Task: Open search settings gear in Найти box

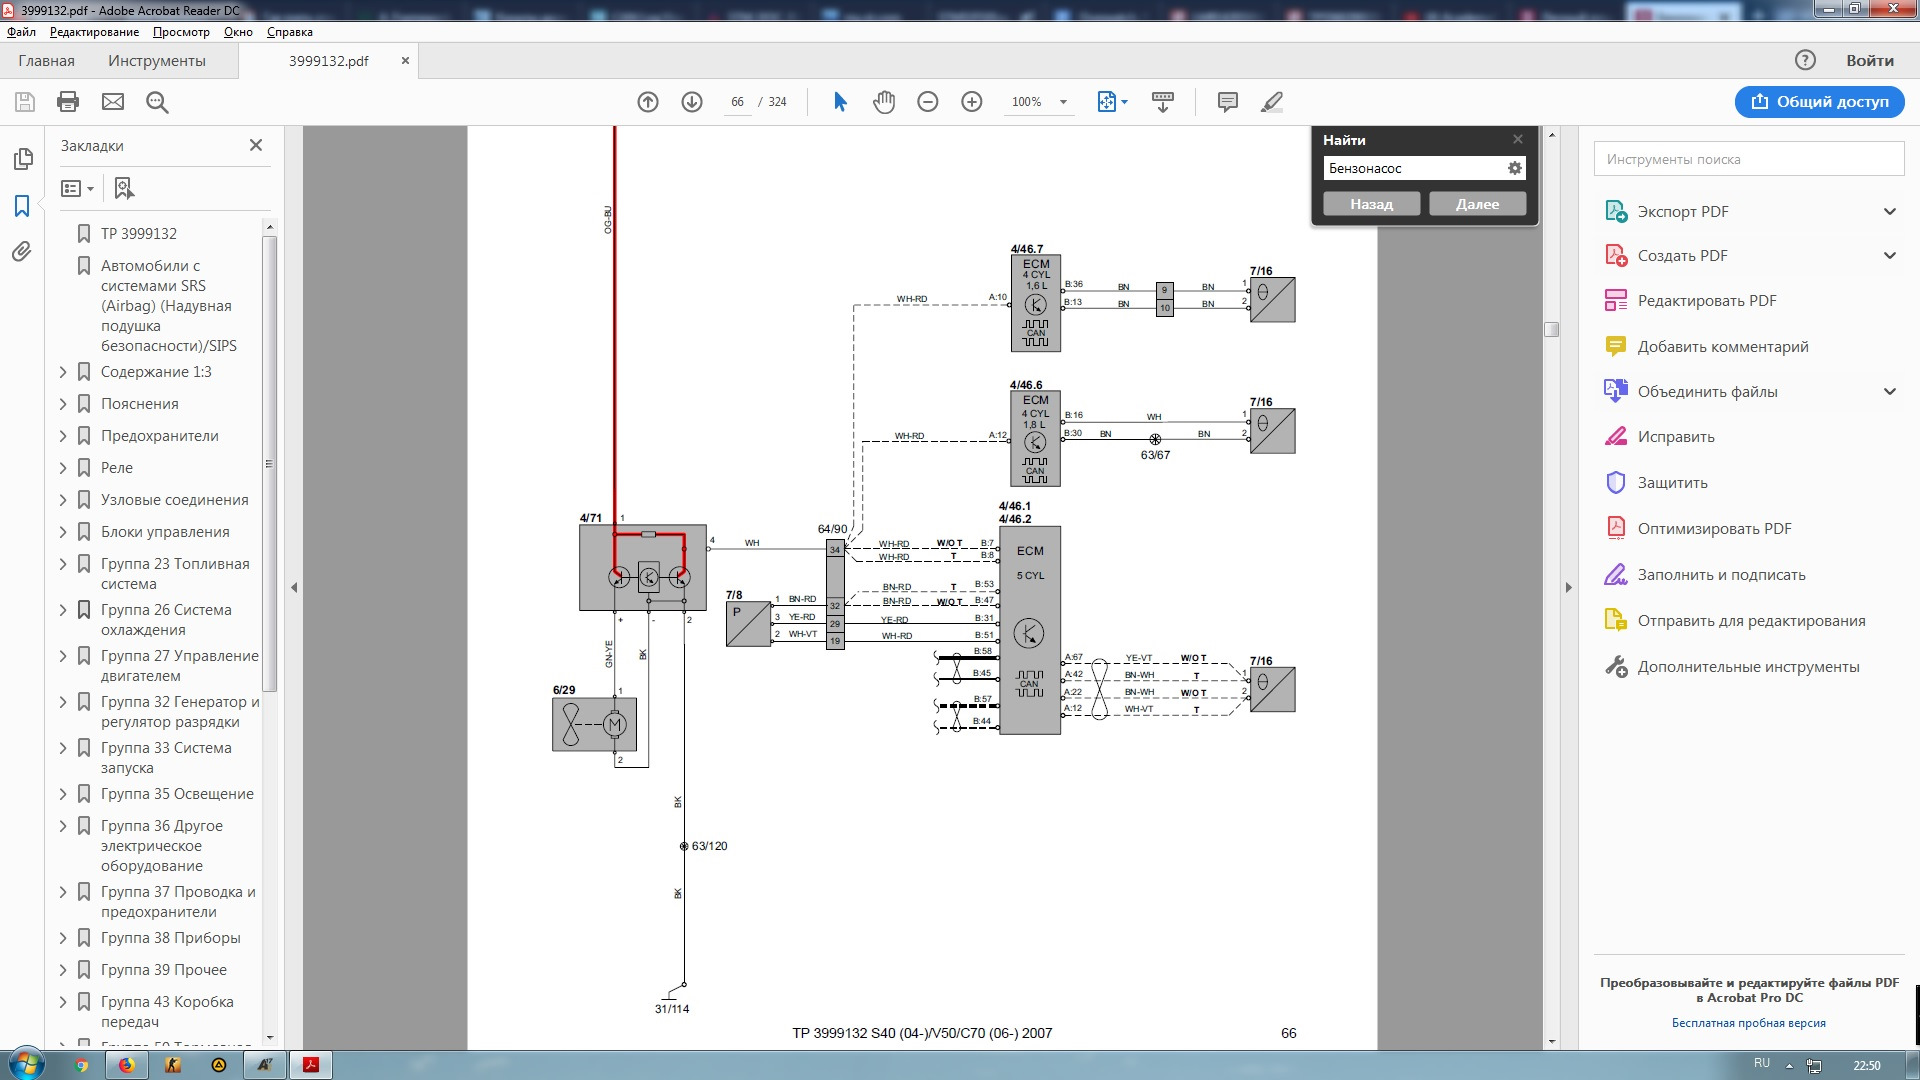Action: 1515,168
